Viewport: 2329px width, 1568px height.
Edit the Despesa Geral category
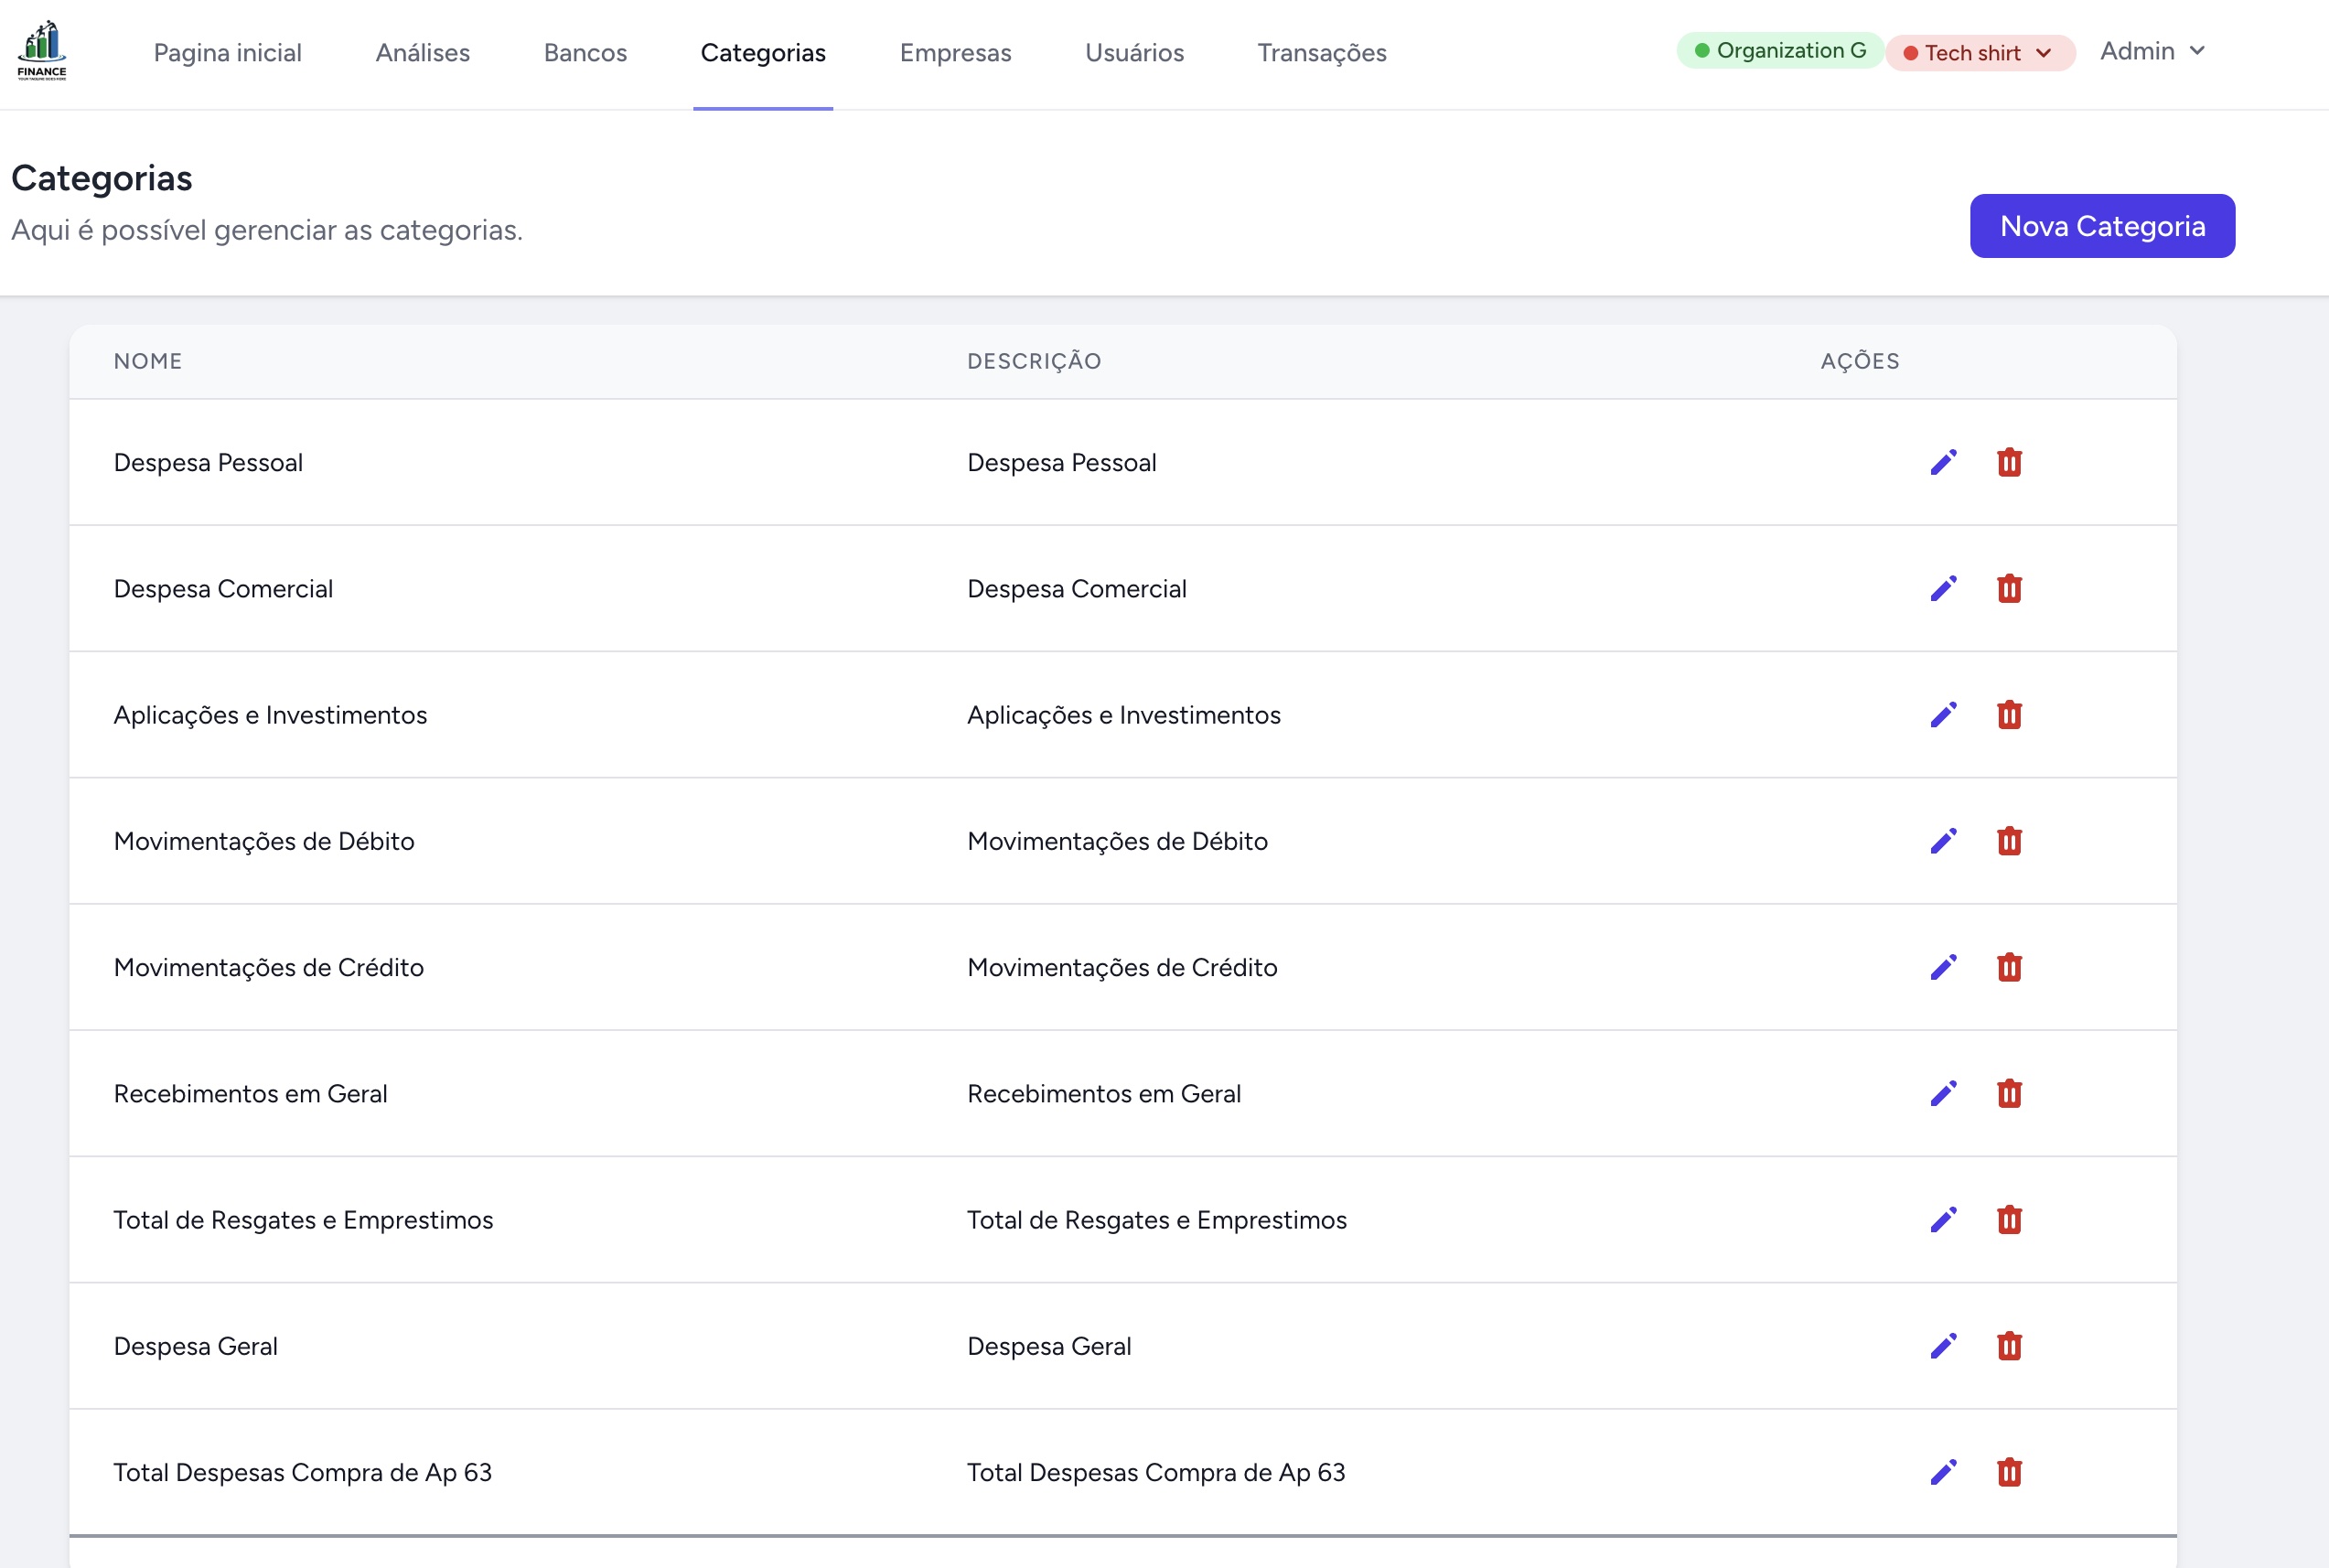tap(1943, 1346)
